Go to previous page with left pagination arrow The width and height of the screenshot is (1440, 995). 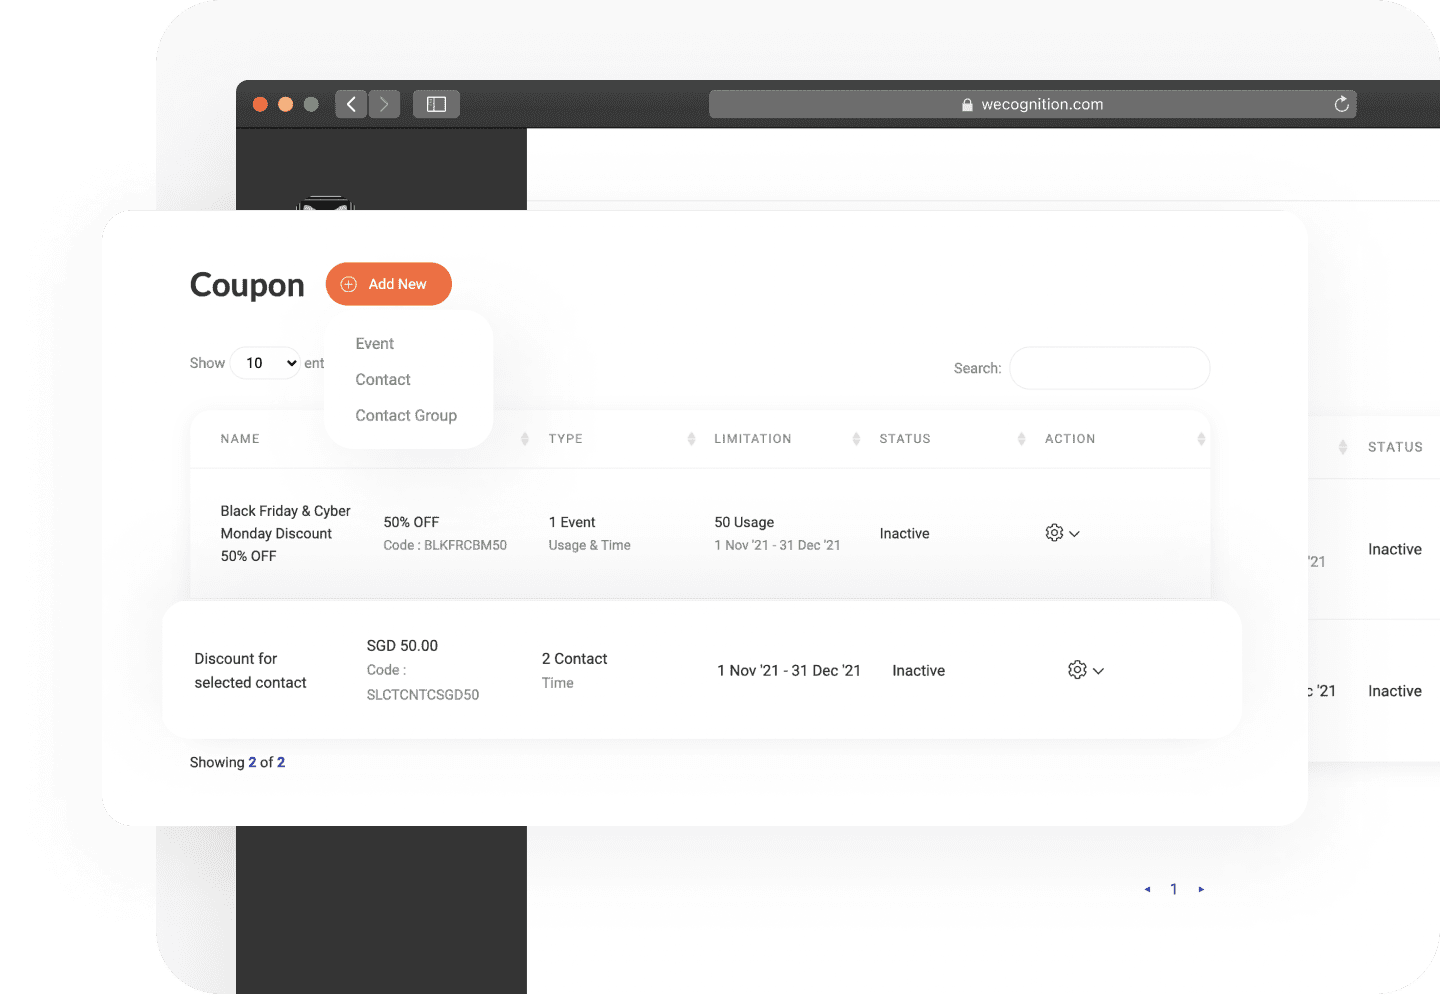pyautogui.click(x=1147, y=889)
